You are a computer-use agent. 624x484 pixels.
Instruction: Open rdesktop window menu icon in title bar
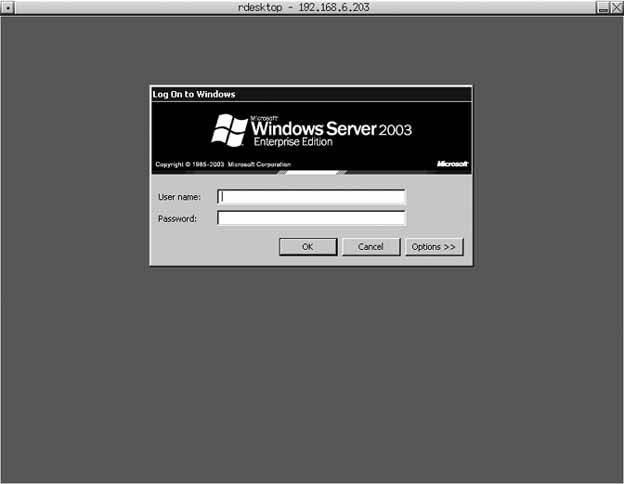8,7
